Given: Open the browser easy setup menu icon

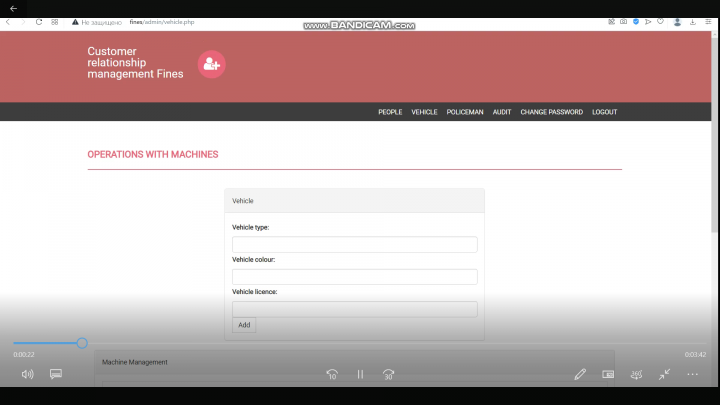Looking at the screenshot, I should point(708,22).
